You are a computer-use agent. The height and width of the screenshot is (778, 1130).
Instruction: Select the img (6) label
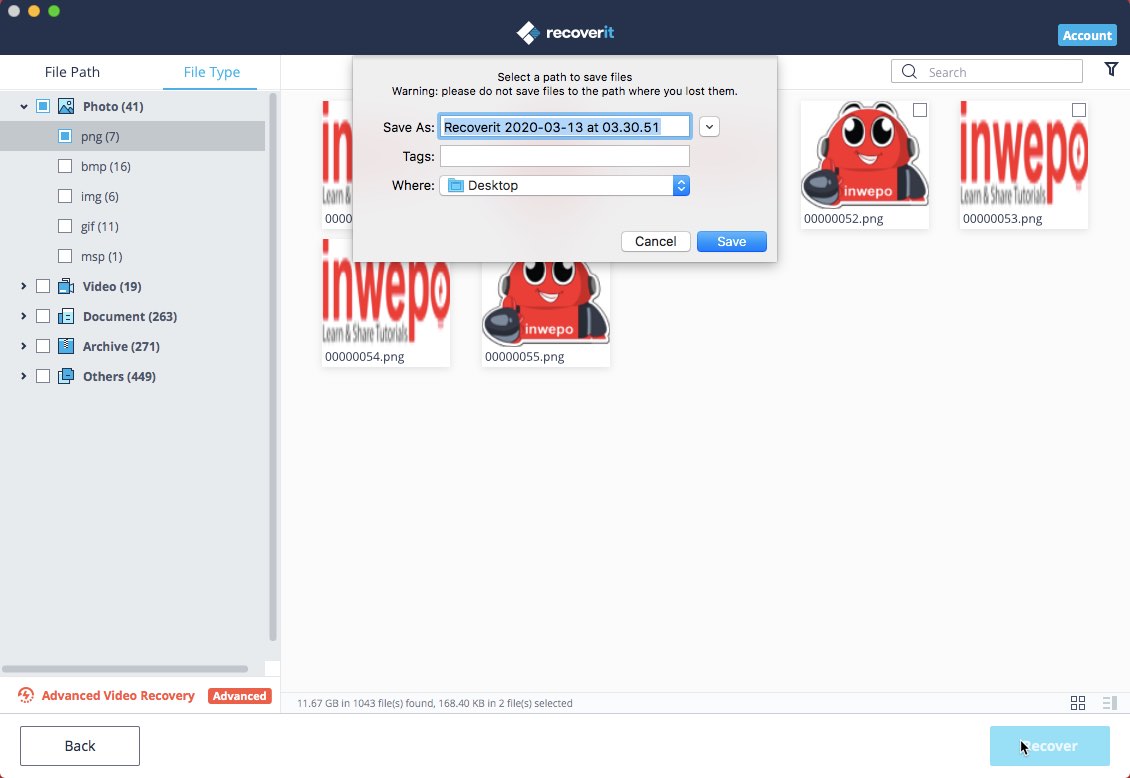(x=99, y=196)
